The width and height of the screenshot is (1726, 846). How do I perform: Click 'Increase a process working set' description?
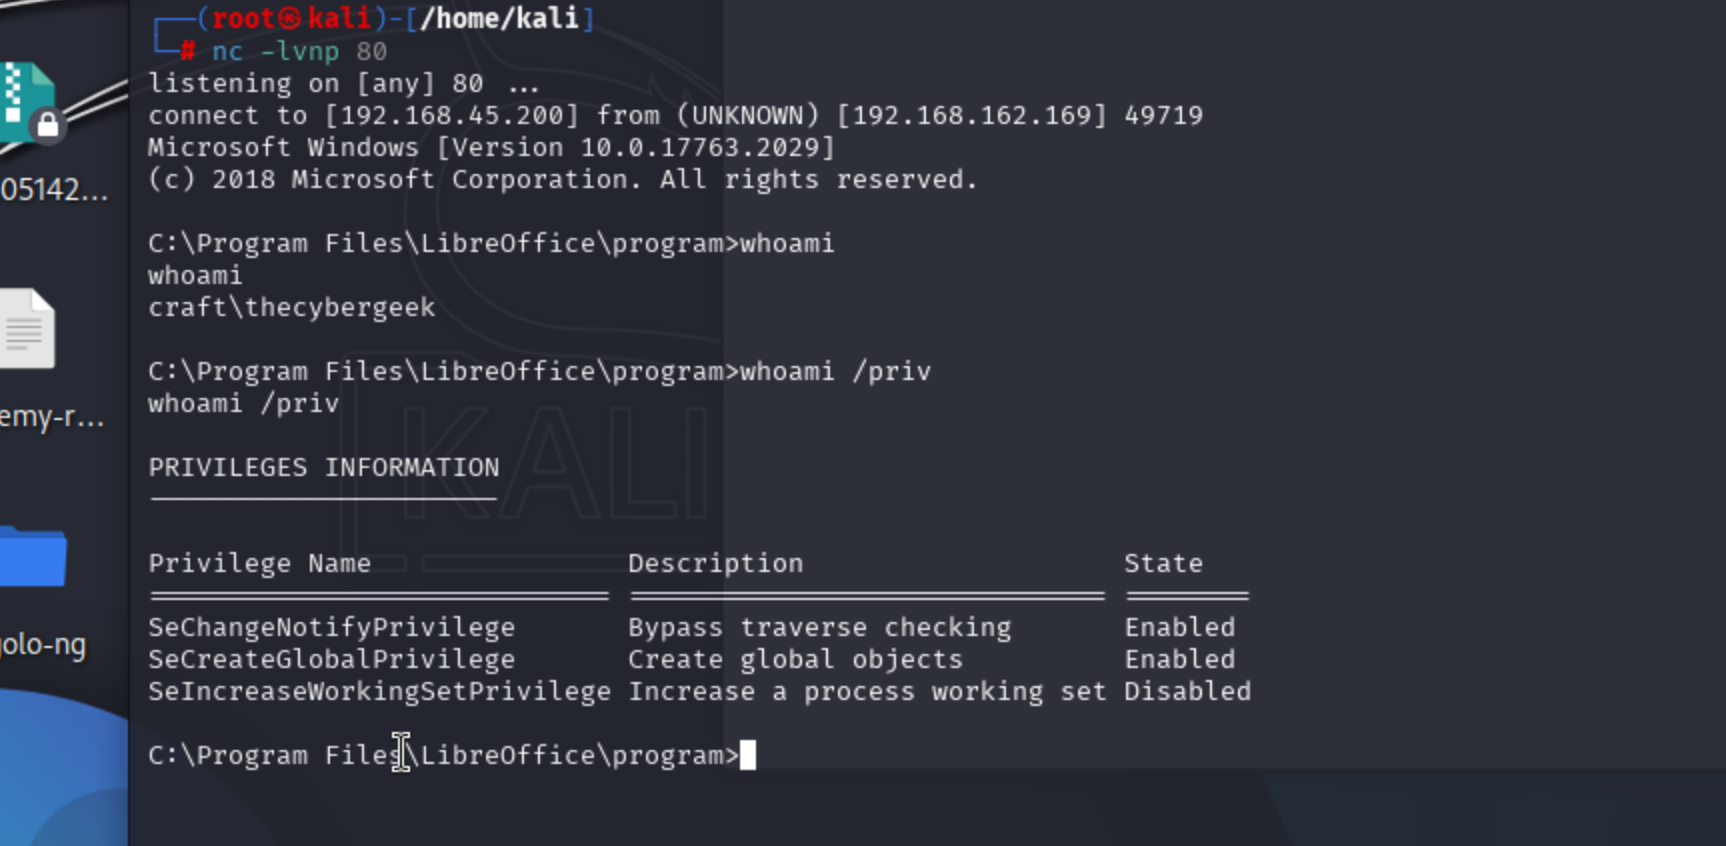pos(868,691)
